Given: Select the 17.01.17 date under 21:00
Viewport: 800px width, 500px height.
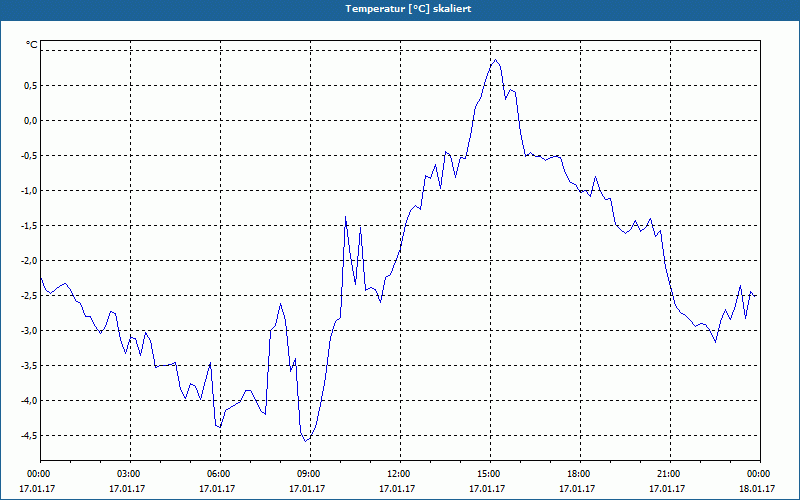Looking at the screenshot, I should (667, 489).
